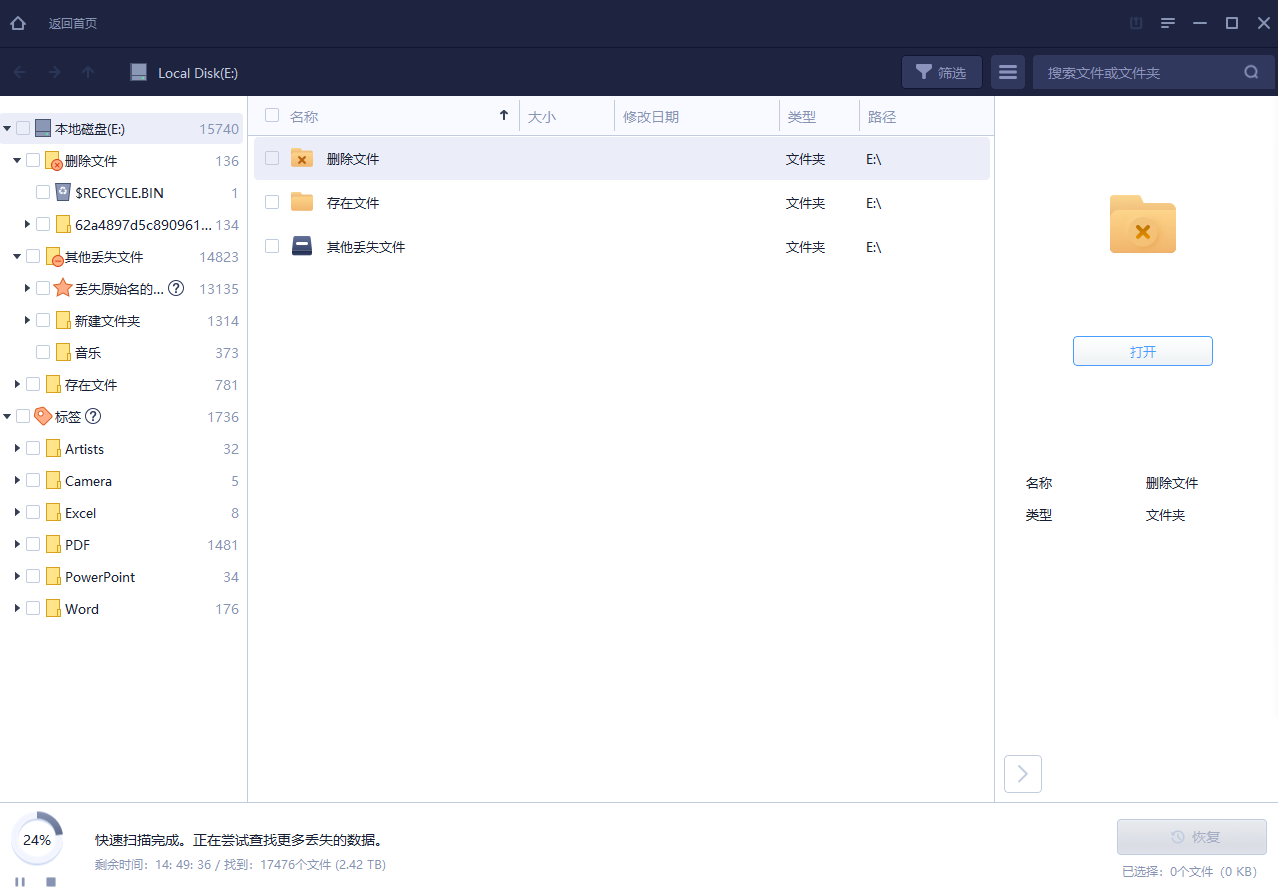Sort by 名称 column header

(x=304, y=117)
